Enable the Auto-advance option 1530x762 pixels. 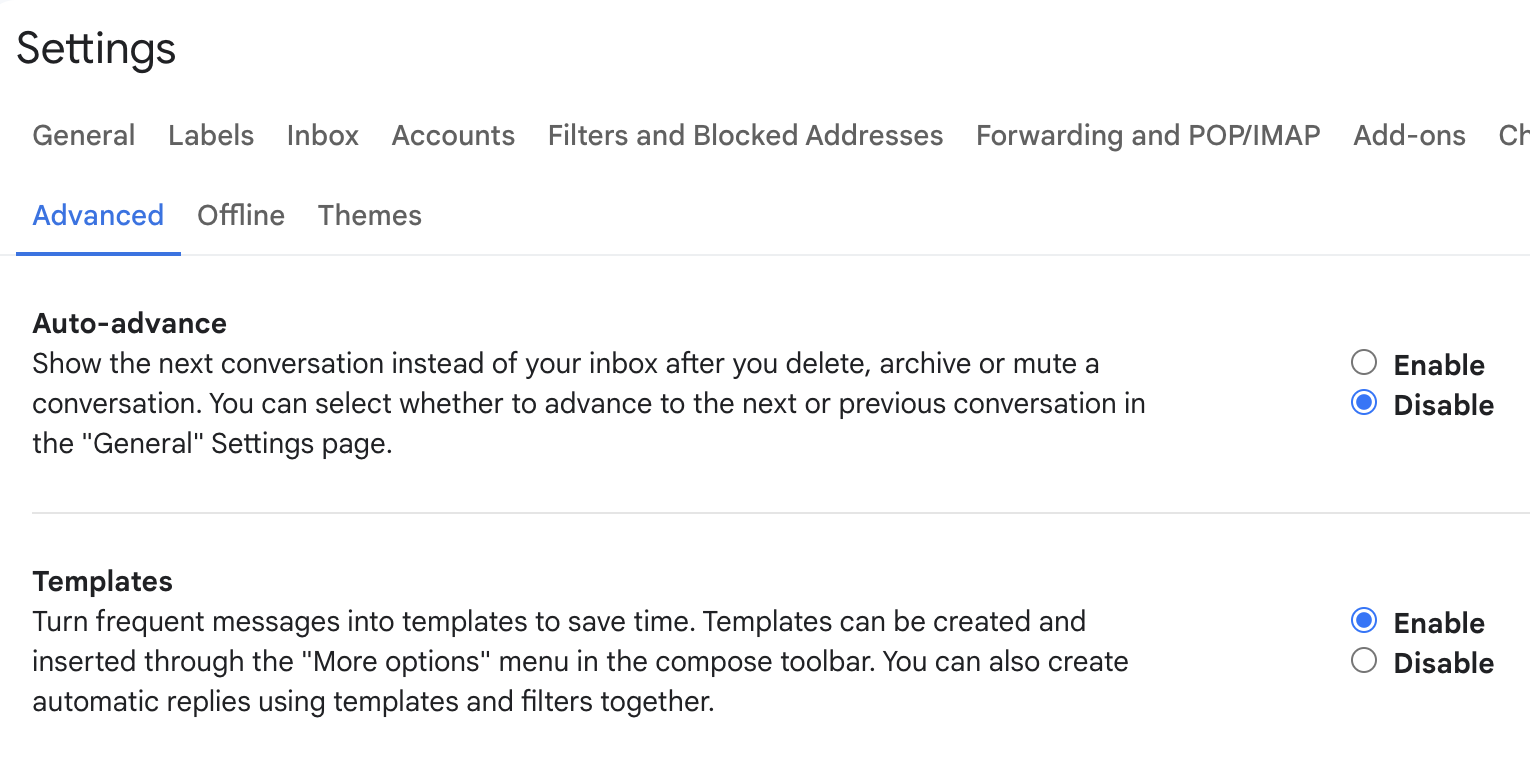click(1364, 362)
